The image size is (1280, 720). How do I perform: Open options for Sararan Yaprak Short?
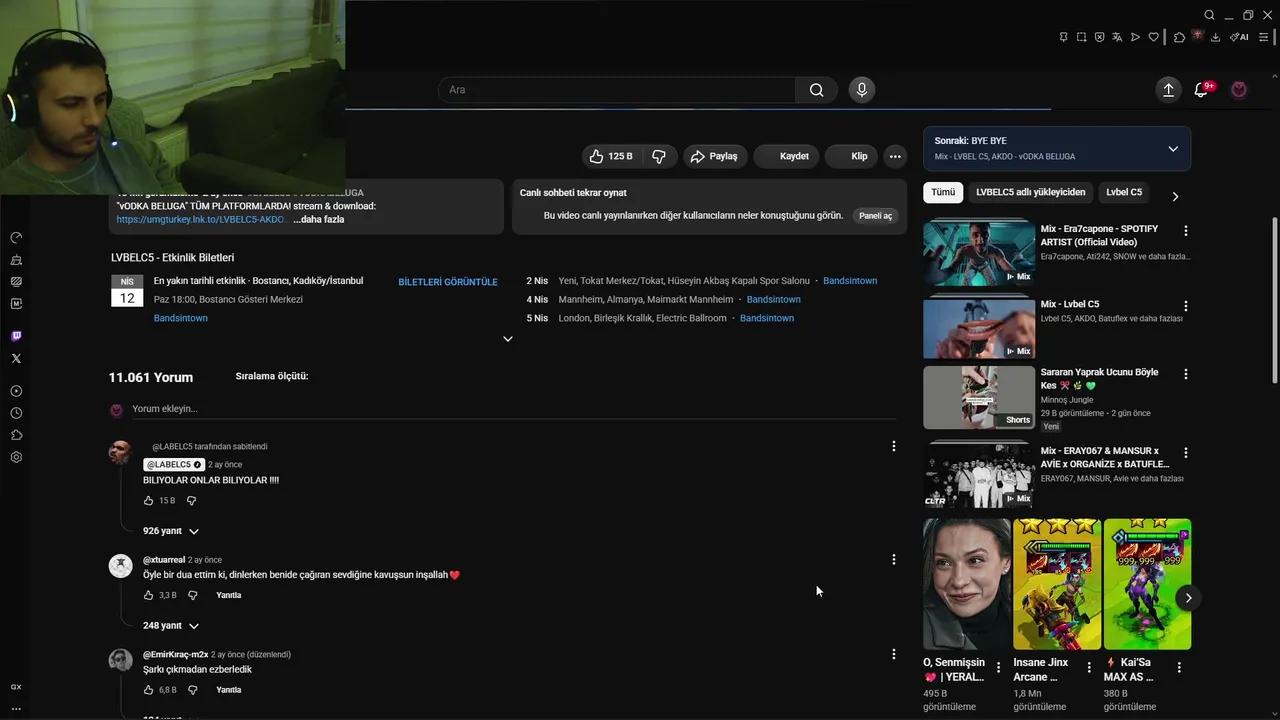[x=1186, y=374]
